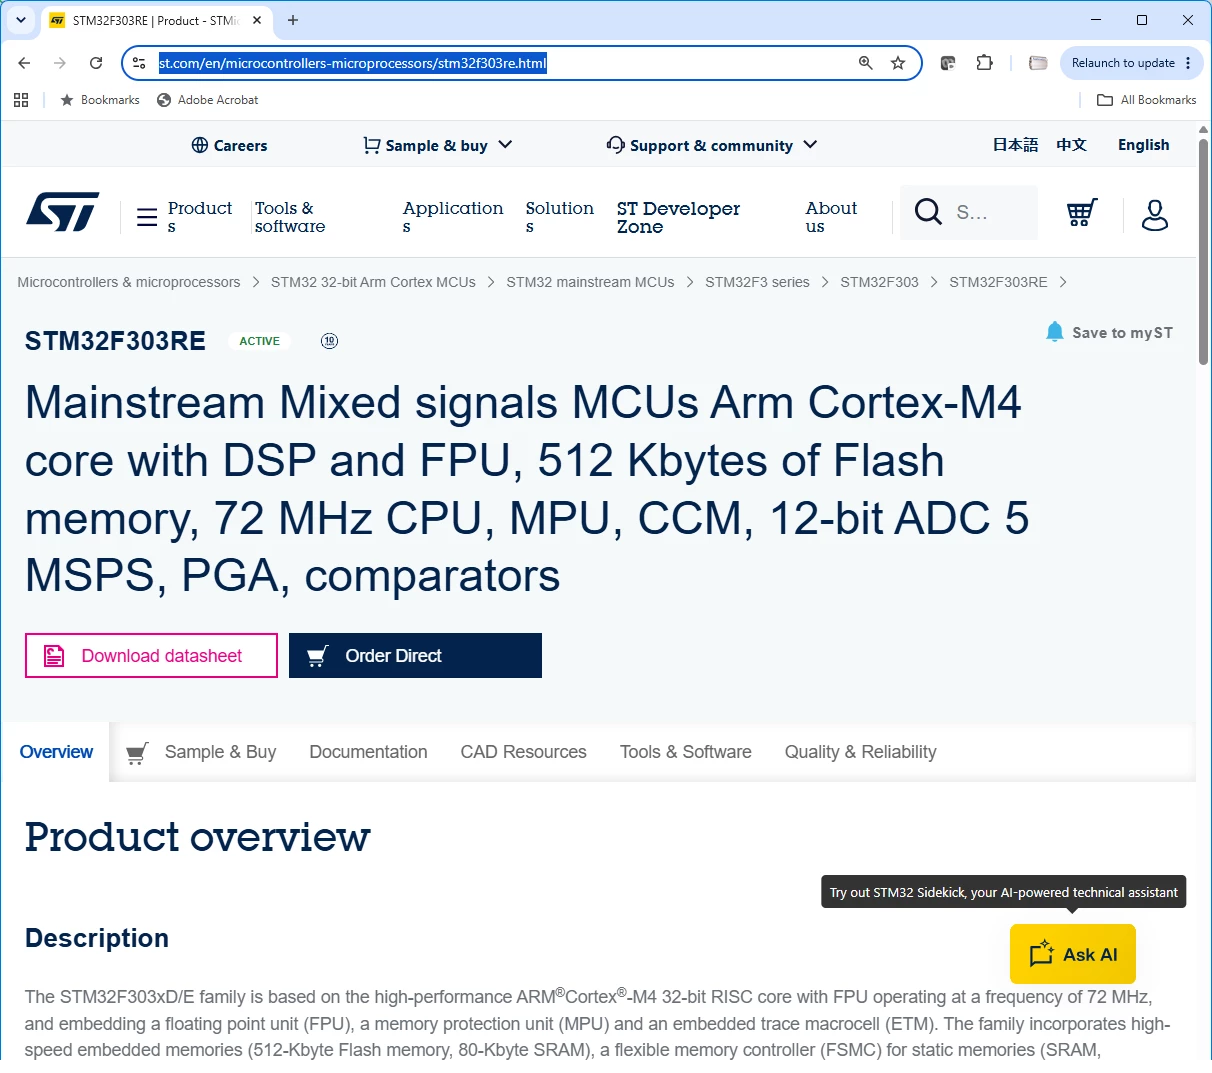Image resolution: width=1212 pixels, height=1073 pixels.
Task: Open the Chrome three-dot menu
Action: (1188, 63)
